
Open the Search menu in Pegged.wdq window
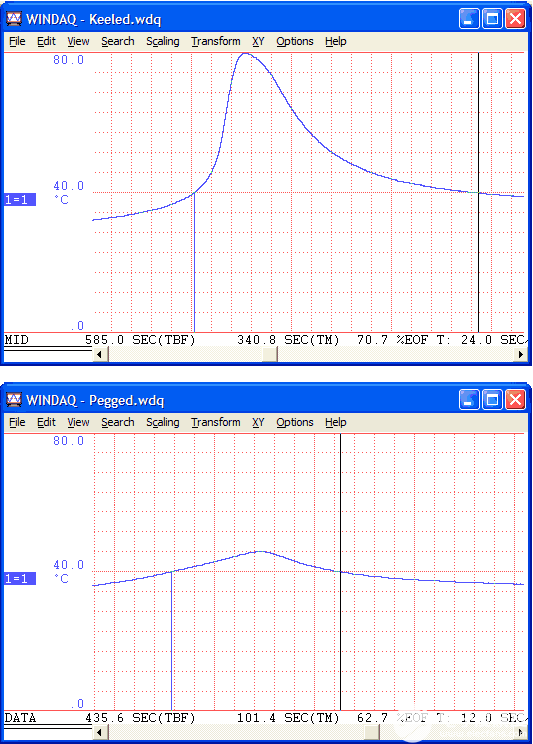point(118,422)
